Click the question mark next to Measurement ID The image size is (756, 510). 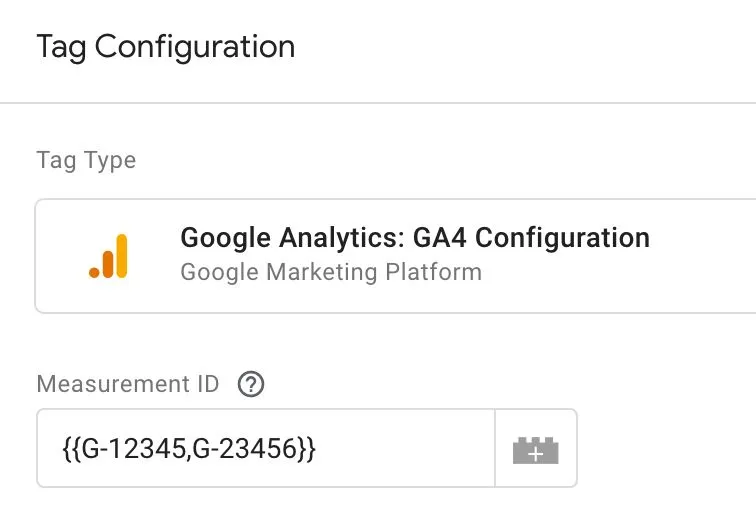pos(252,384)
